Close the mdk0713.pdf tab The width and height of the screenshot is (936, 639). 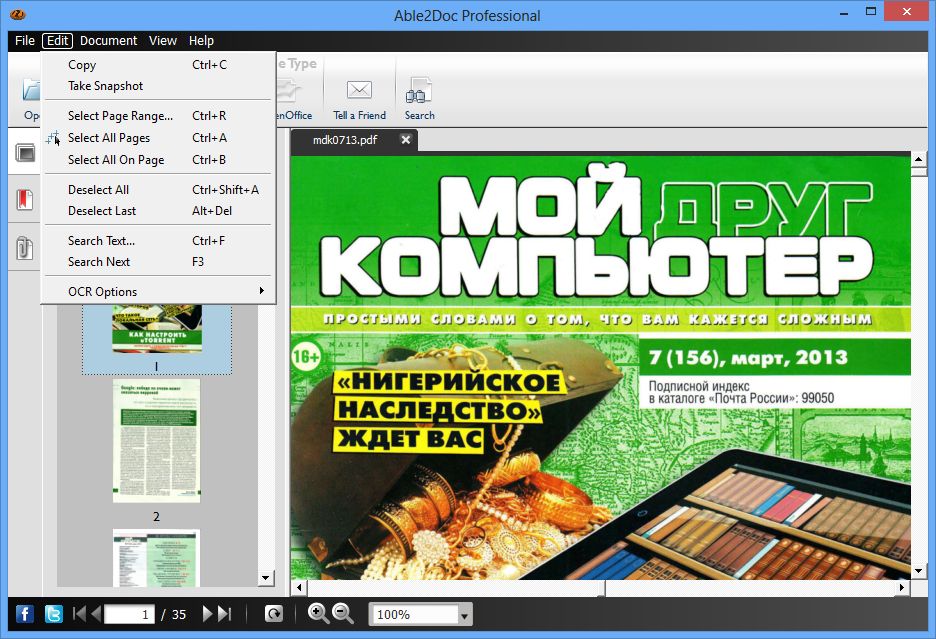pyautogui.click(x=406, y=140)
